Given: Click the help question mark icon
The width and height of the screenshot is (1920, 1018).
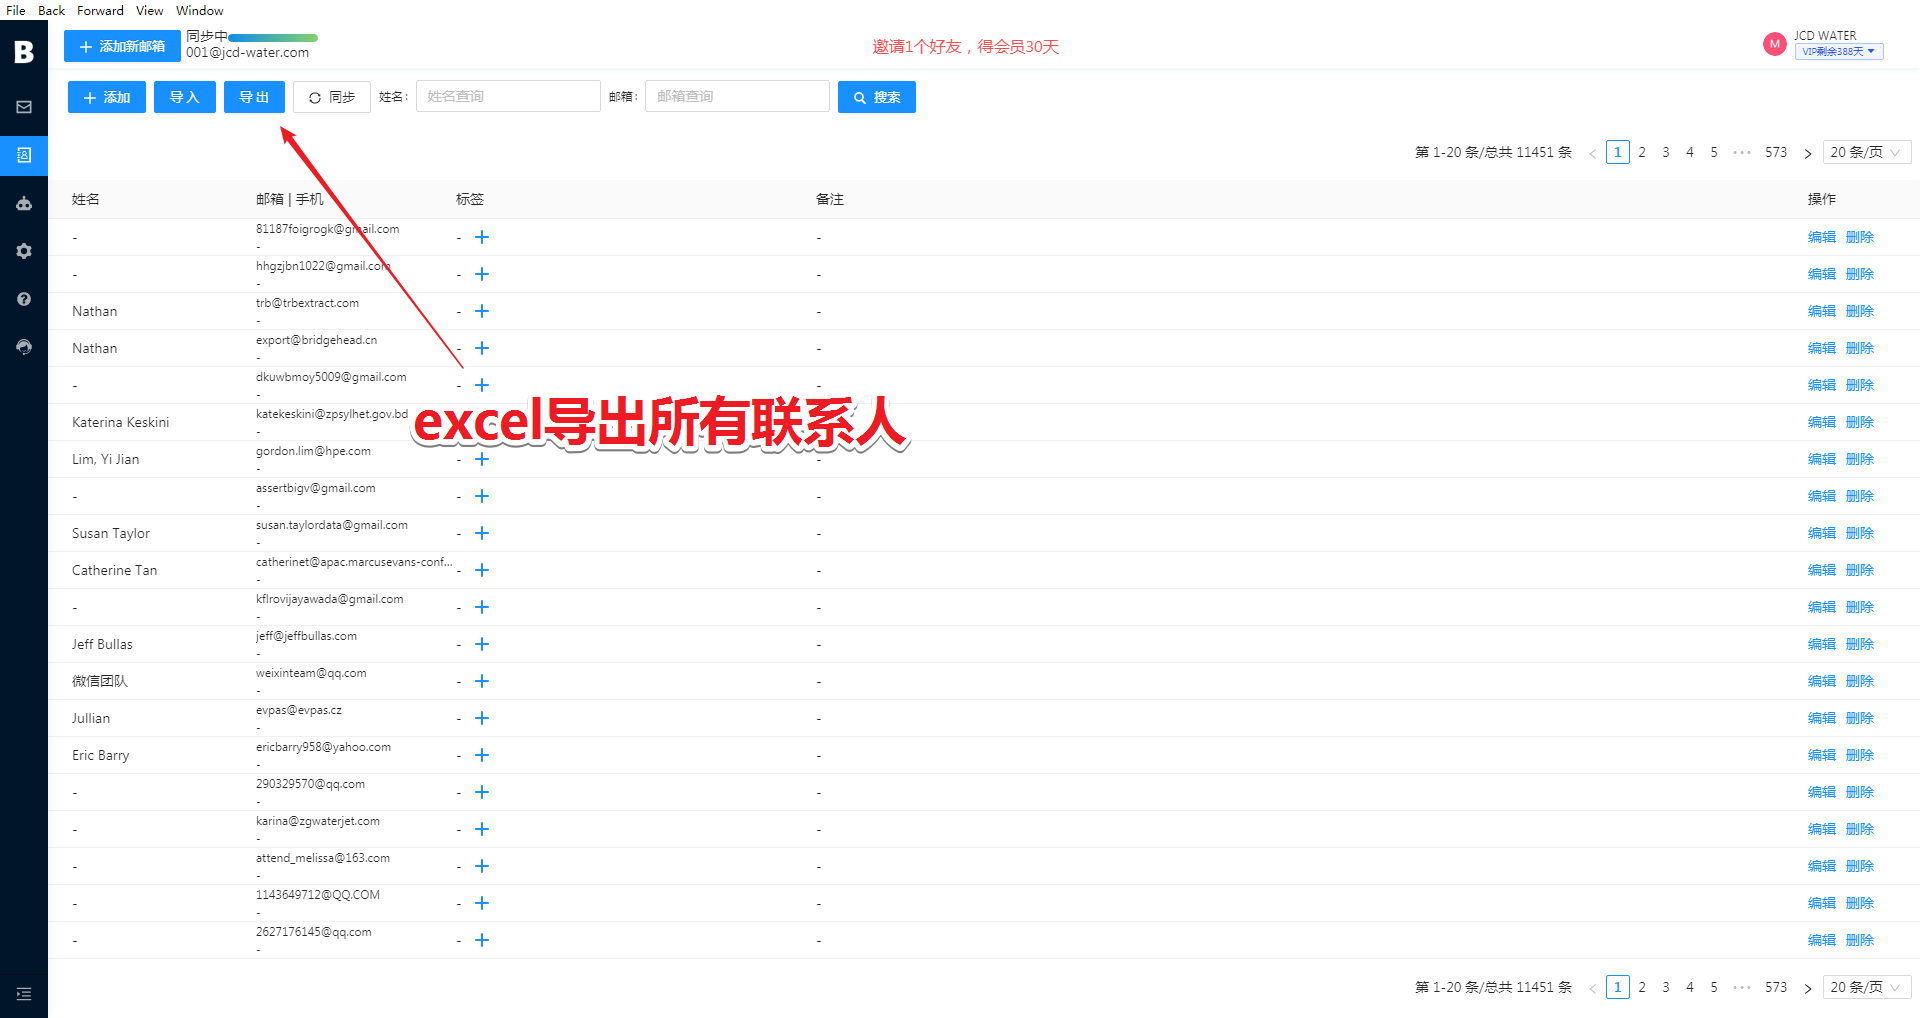Looking at the screenshot, I should 24,299.
